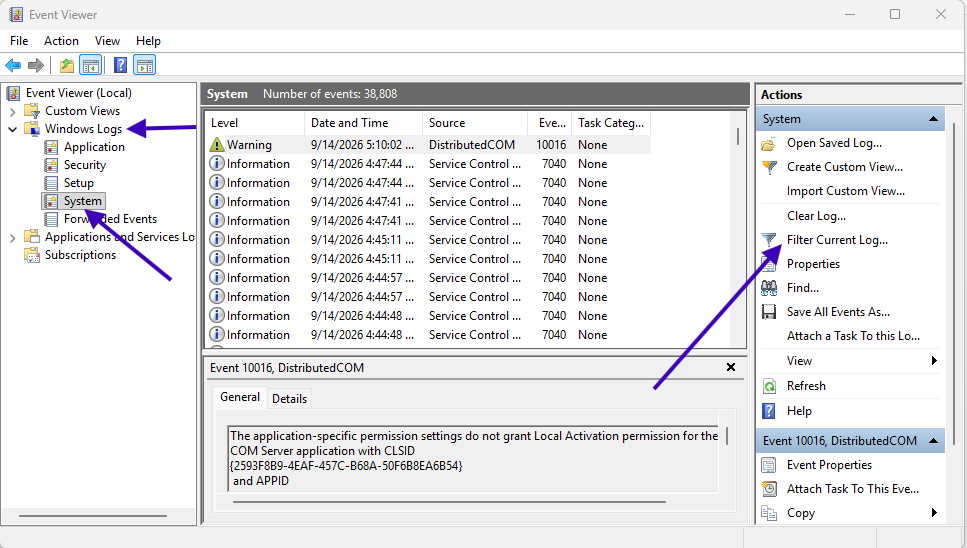Image resolution: width=967 pixels, height=548 pixels.
Task: Click the Setup log icon
Action: point(52,182)
